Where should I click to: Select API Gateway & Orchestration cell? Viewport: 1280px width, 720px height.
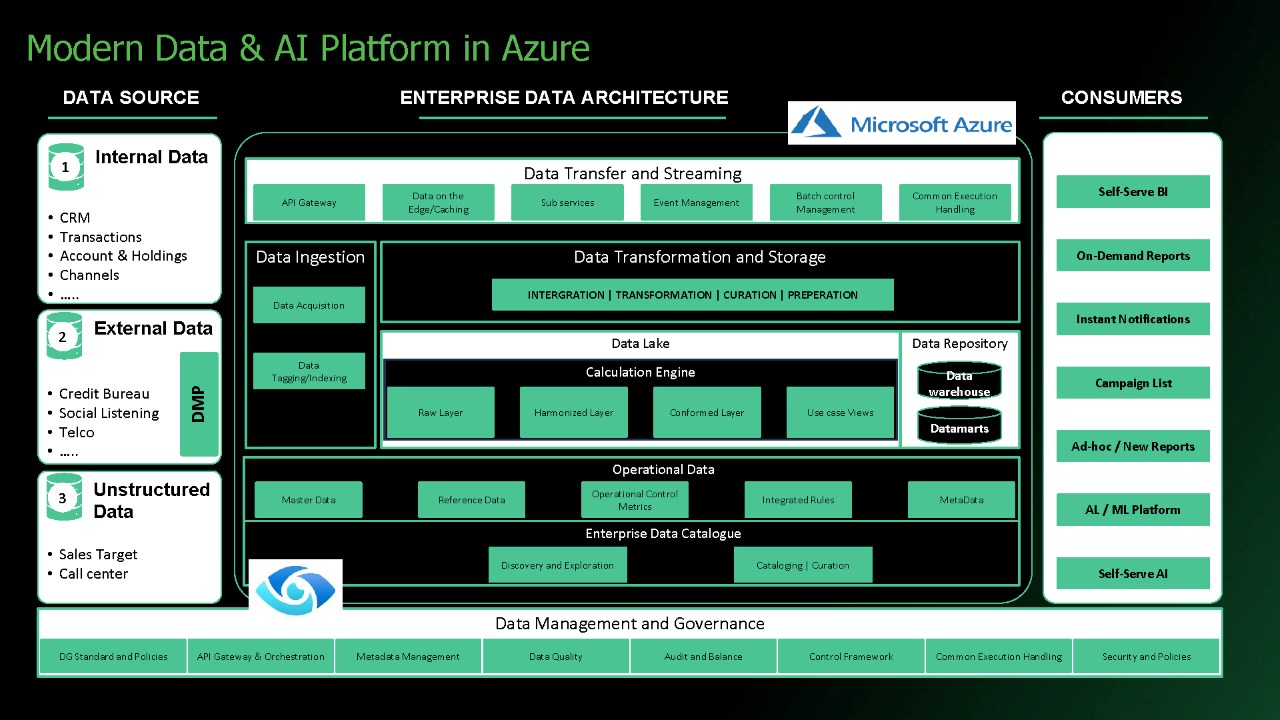(x=261, y=657)
